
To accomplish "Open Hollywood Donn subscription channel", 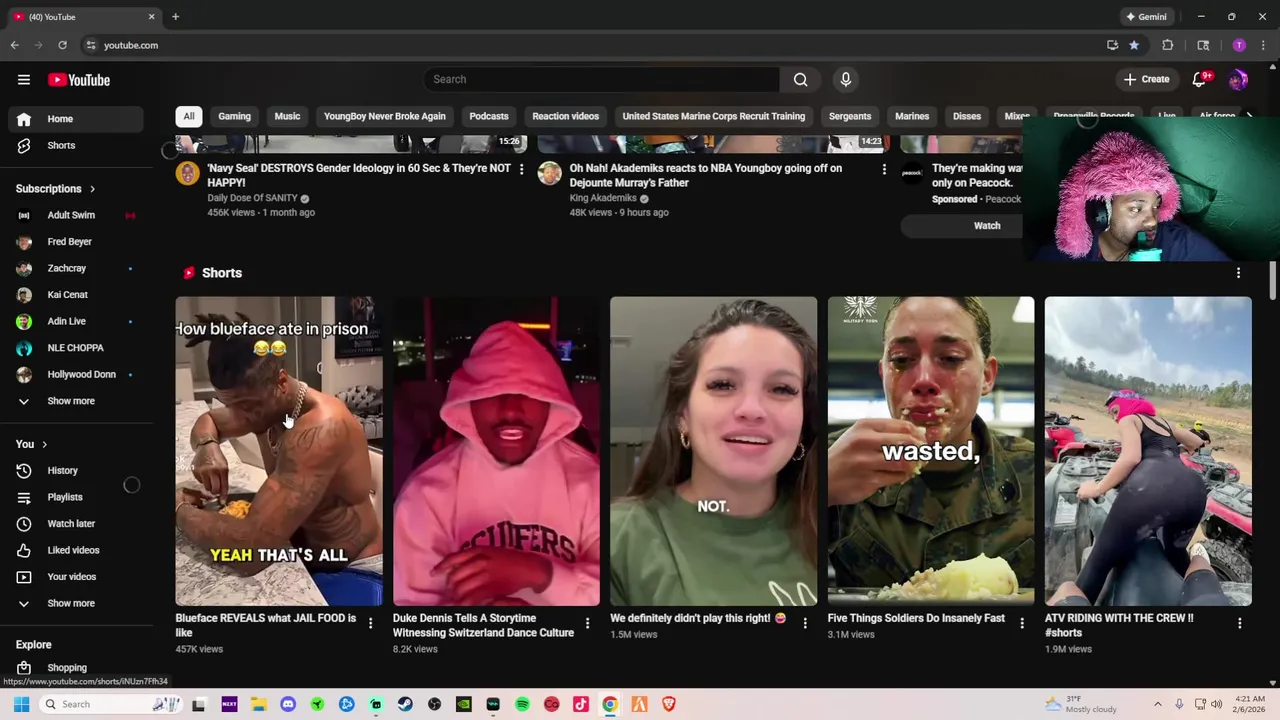I will point(76,374).
